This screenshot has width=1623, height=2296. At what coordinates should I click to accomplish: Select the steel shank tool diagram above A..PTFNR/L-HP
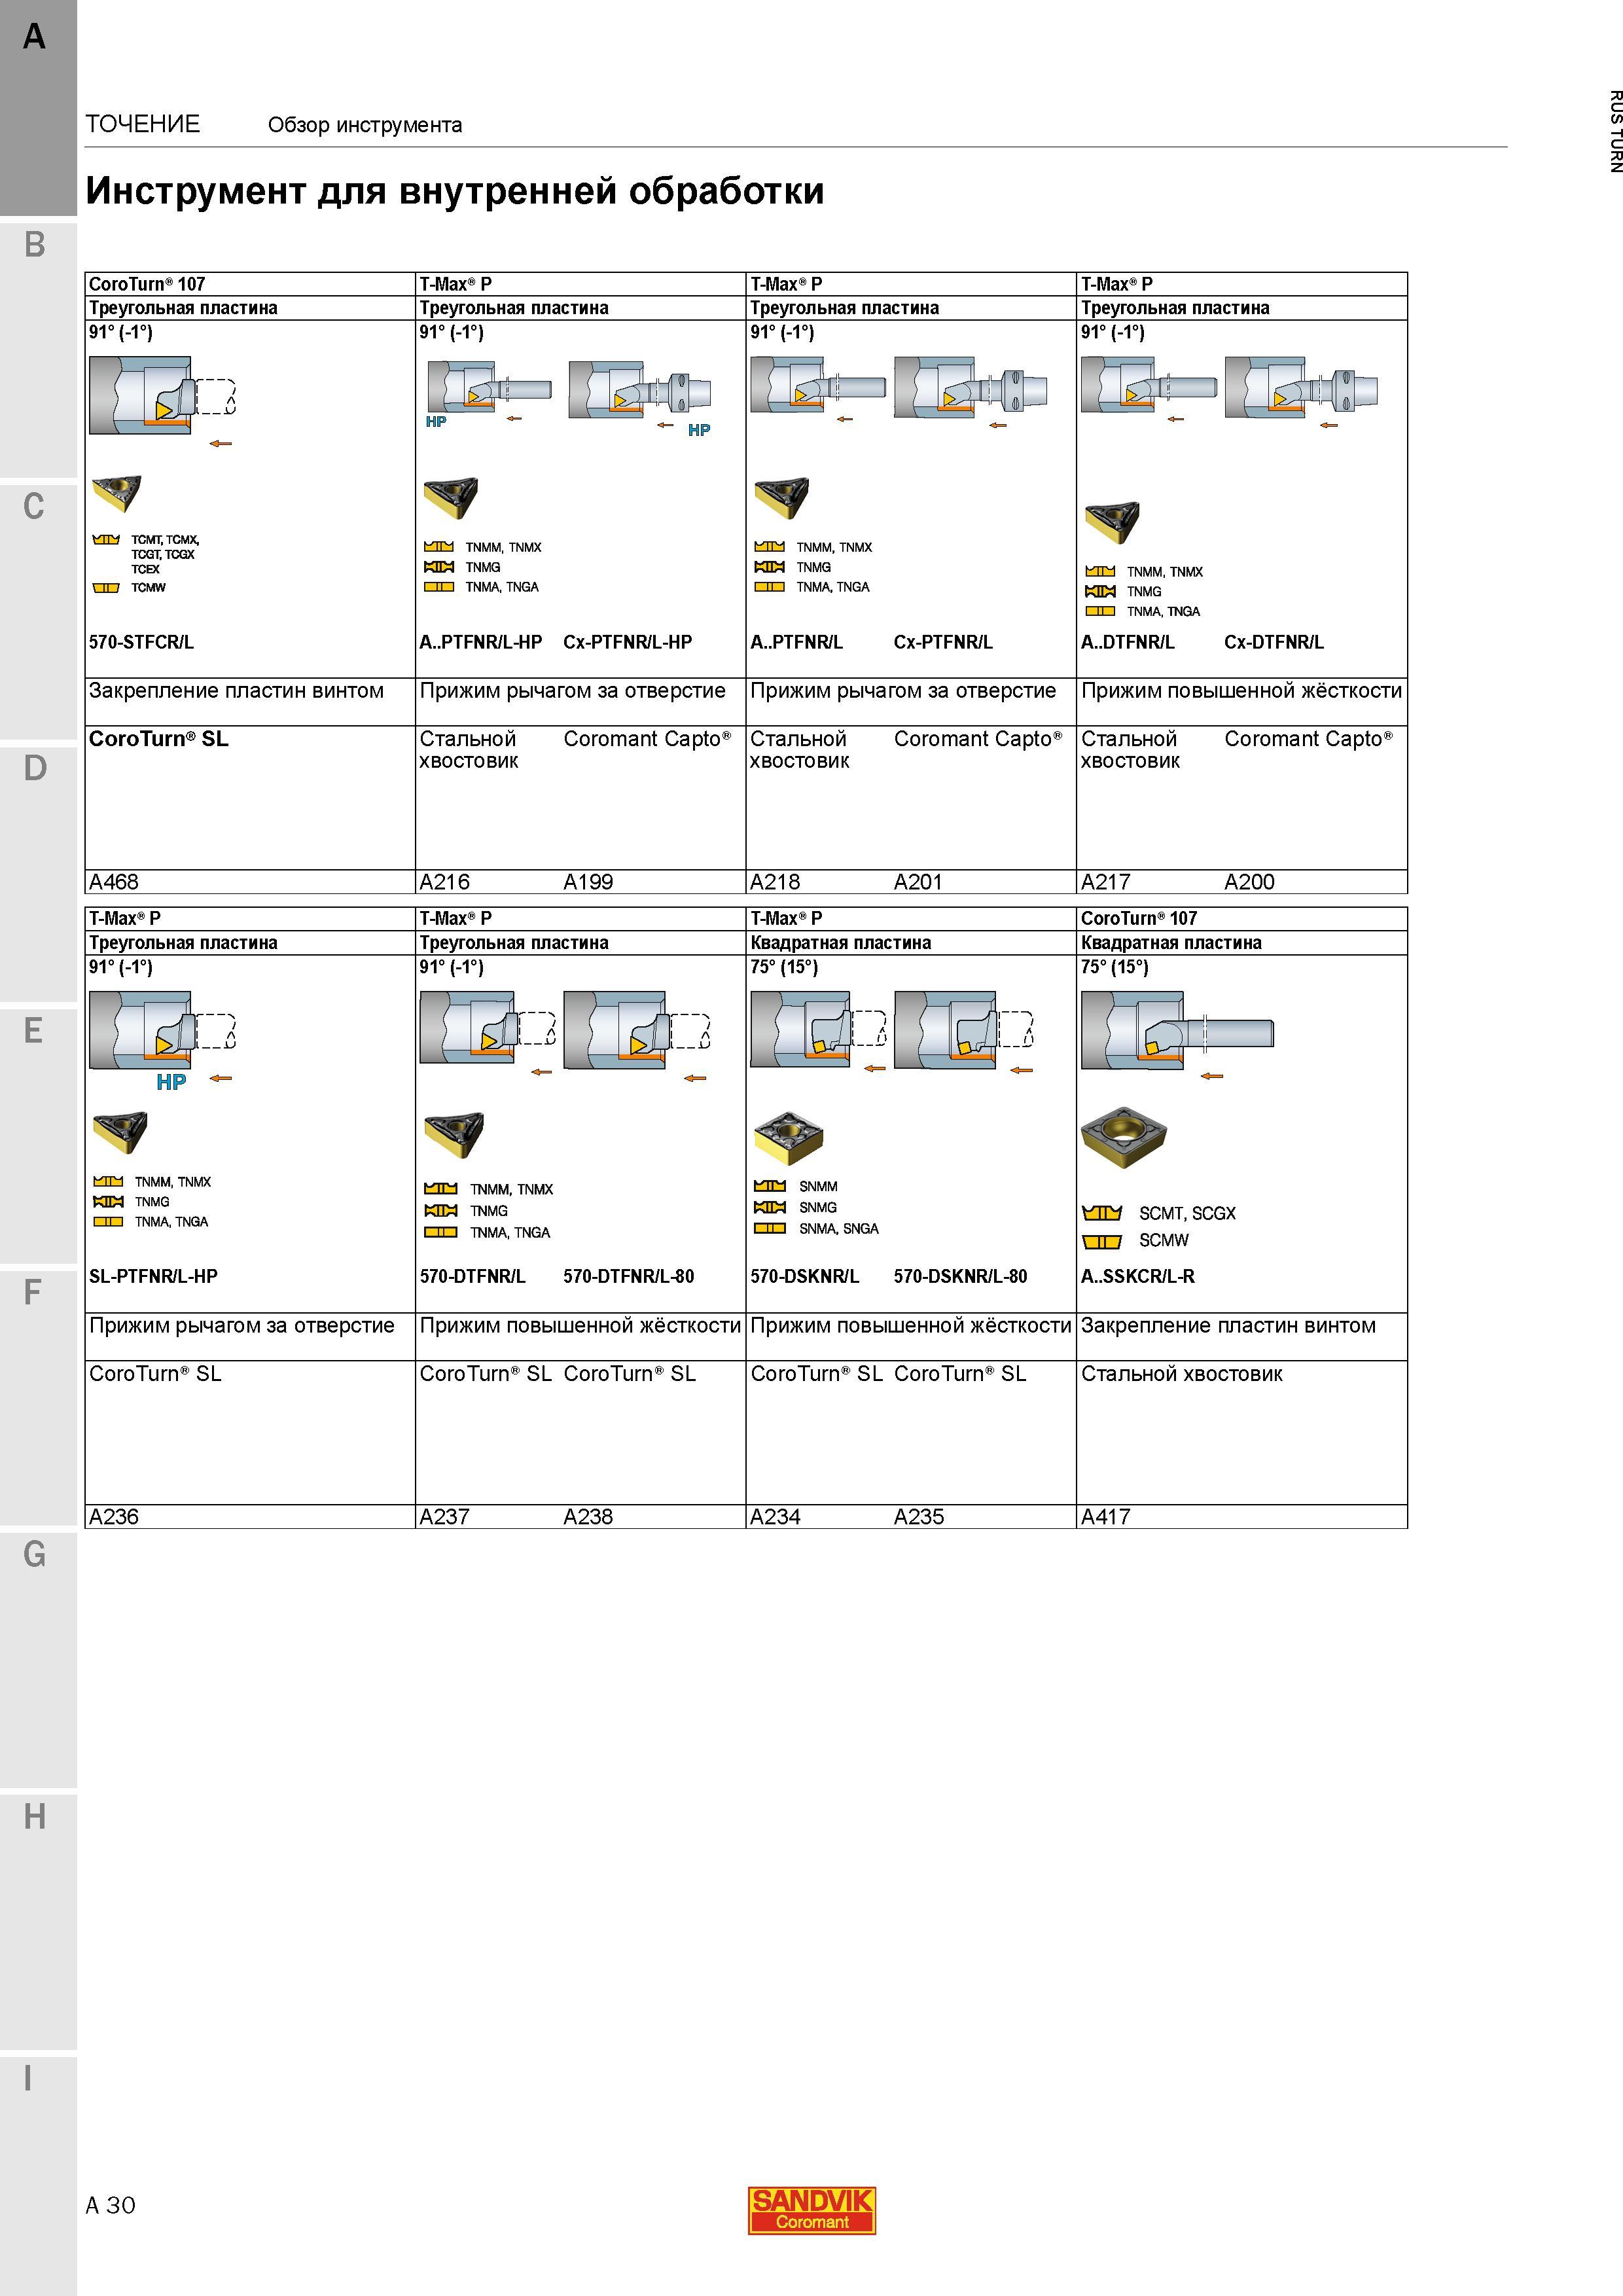(x=489, y=393)
